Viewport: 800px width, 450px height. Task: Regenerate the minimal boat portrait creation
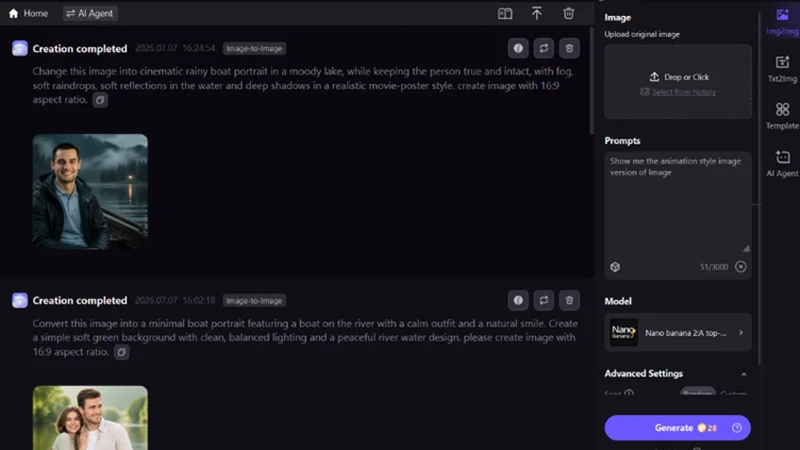[543, 301]
